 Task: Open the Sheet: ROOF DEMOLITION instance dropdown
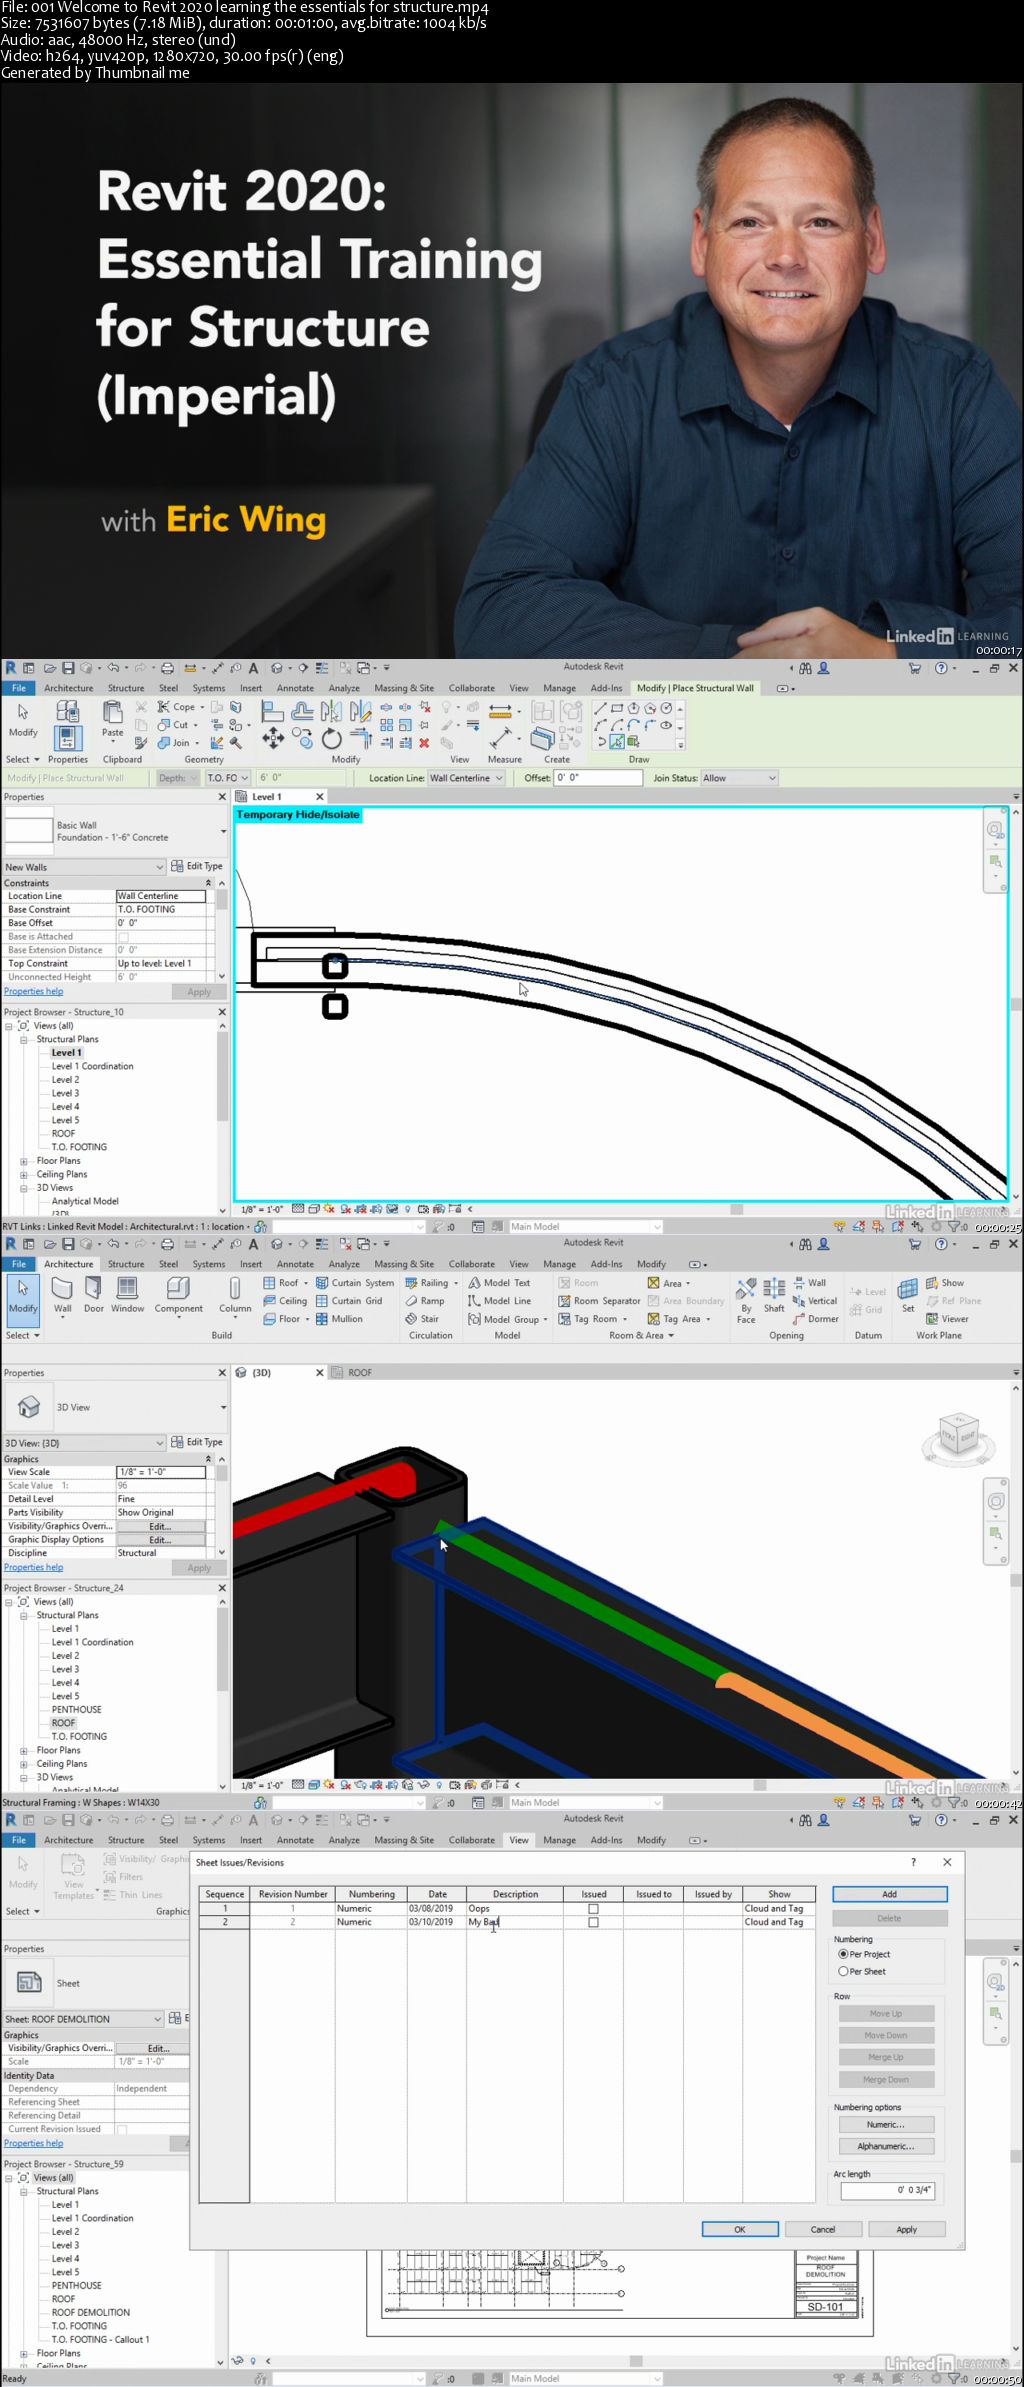tap(84, 2019)
